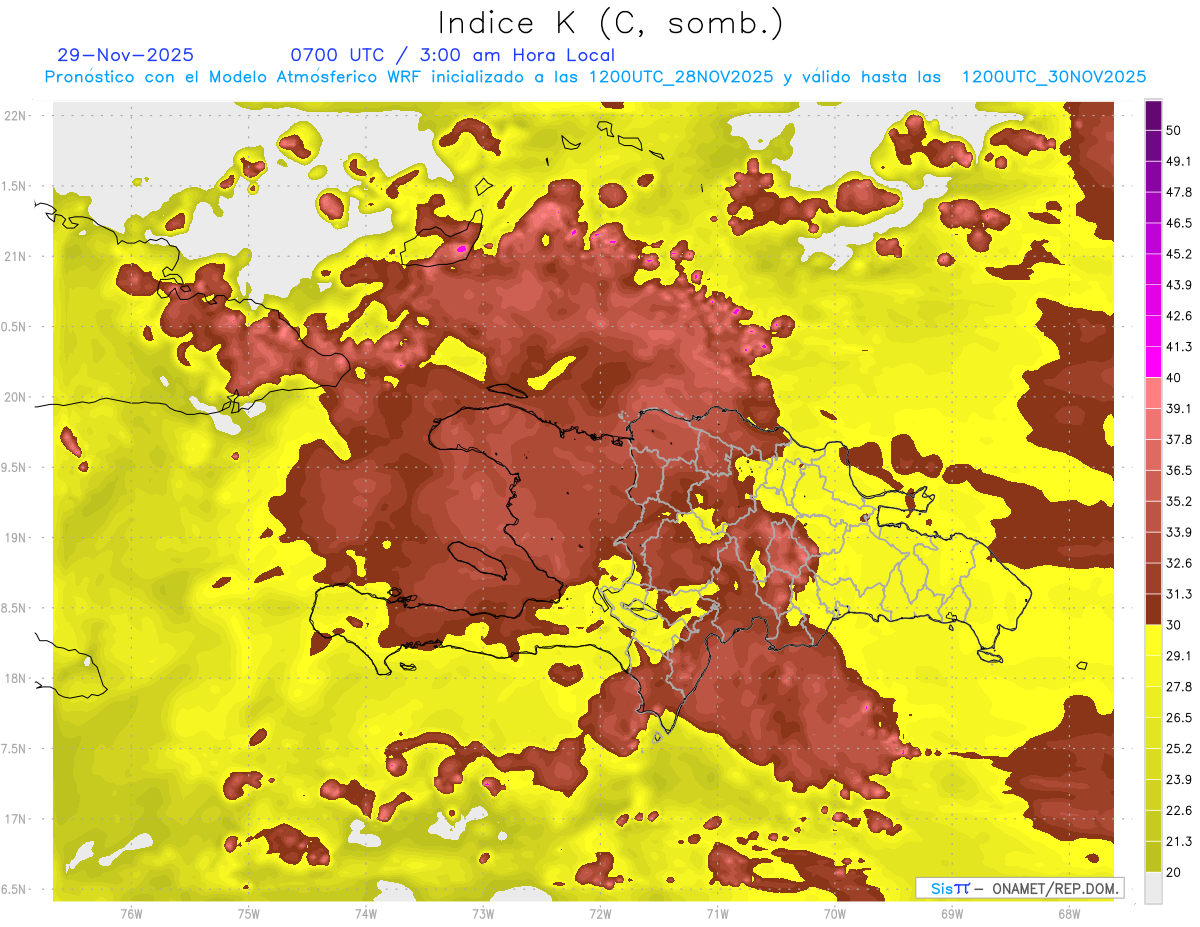
Task: Click the "39.1" color scale label
Action: pyautogui.click(x=1178, y=409)
